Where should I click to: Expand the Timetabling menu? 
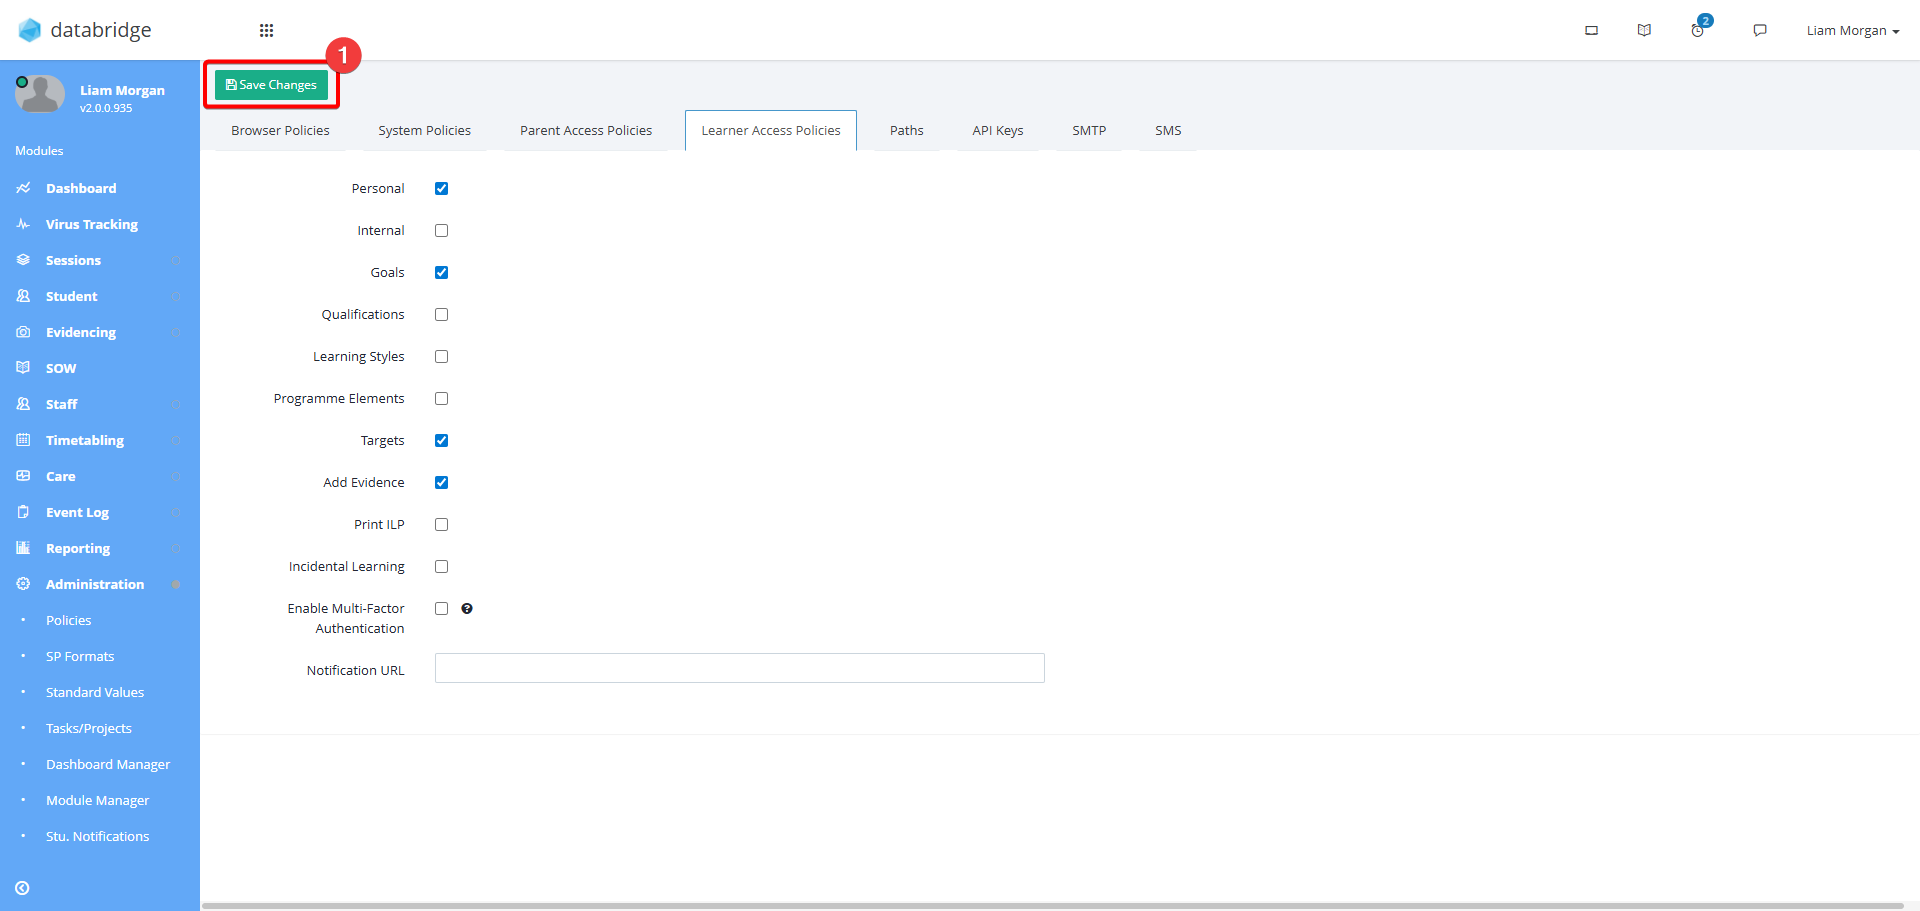point(176,440)
